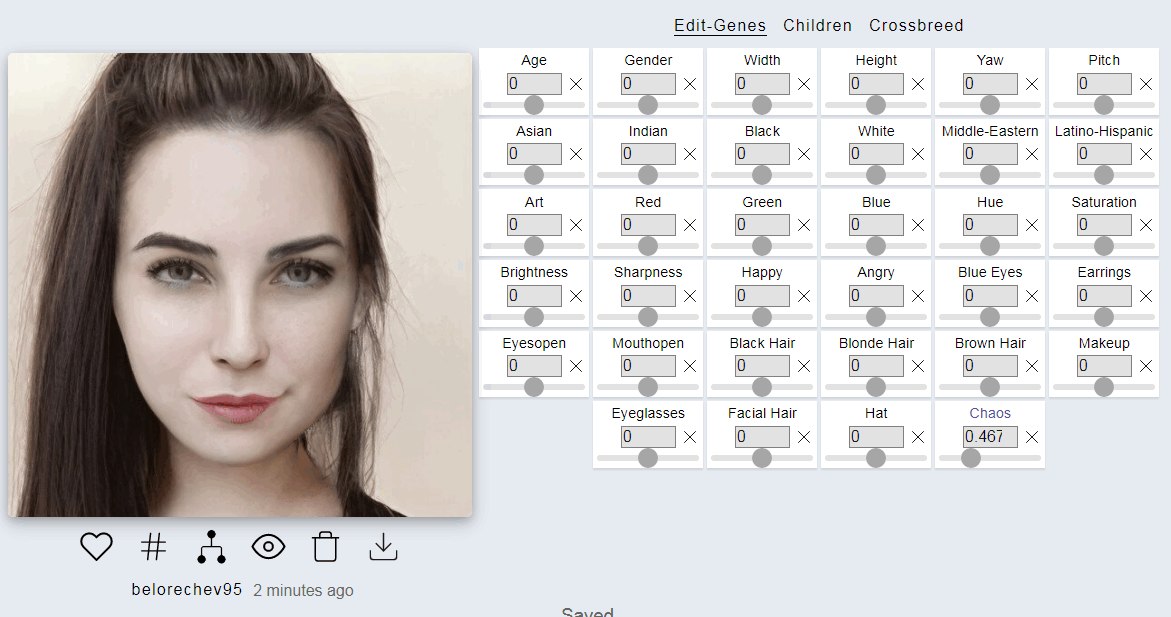Click the download image icon
This screenshot has width=1171, height=617.
click(383, 547)
